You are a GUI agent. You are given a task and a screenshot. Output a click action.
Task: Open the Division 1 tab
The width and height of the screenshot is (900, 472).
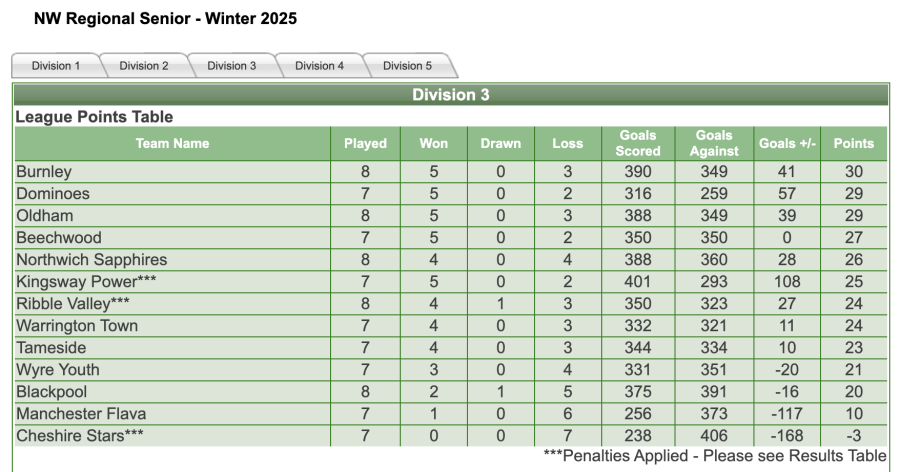(x=56, y=66)
